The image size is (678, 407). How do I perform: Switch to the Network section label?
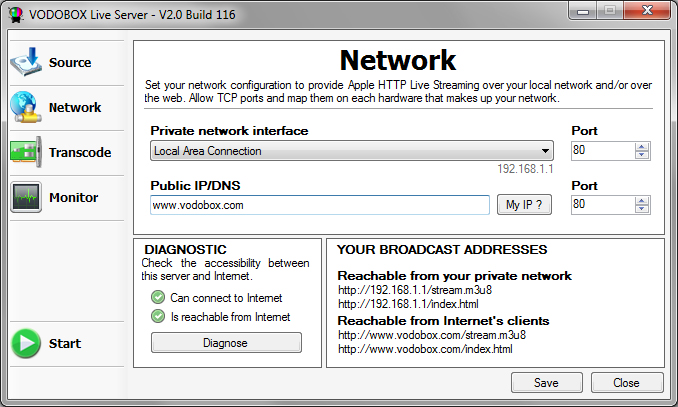[x=75, y=108]
